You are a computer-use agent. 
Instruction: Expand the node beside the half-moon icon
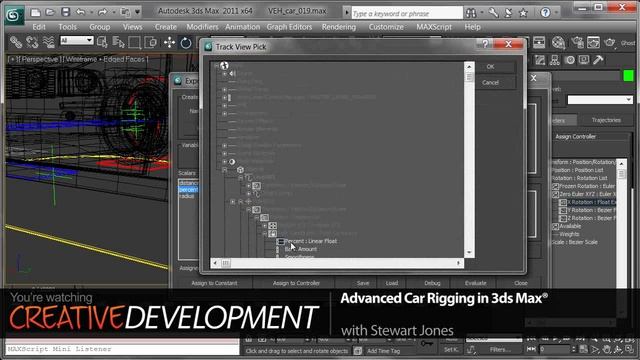224,162
